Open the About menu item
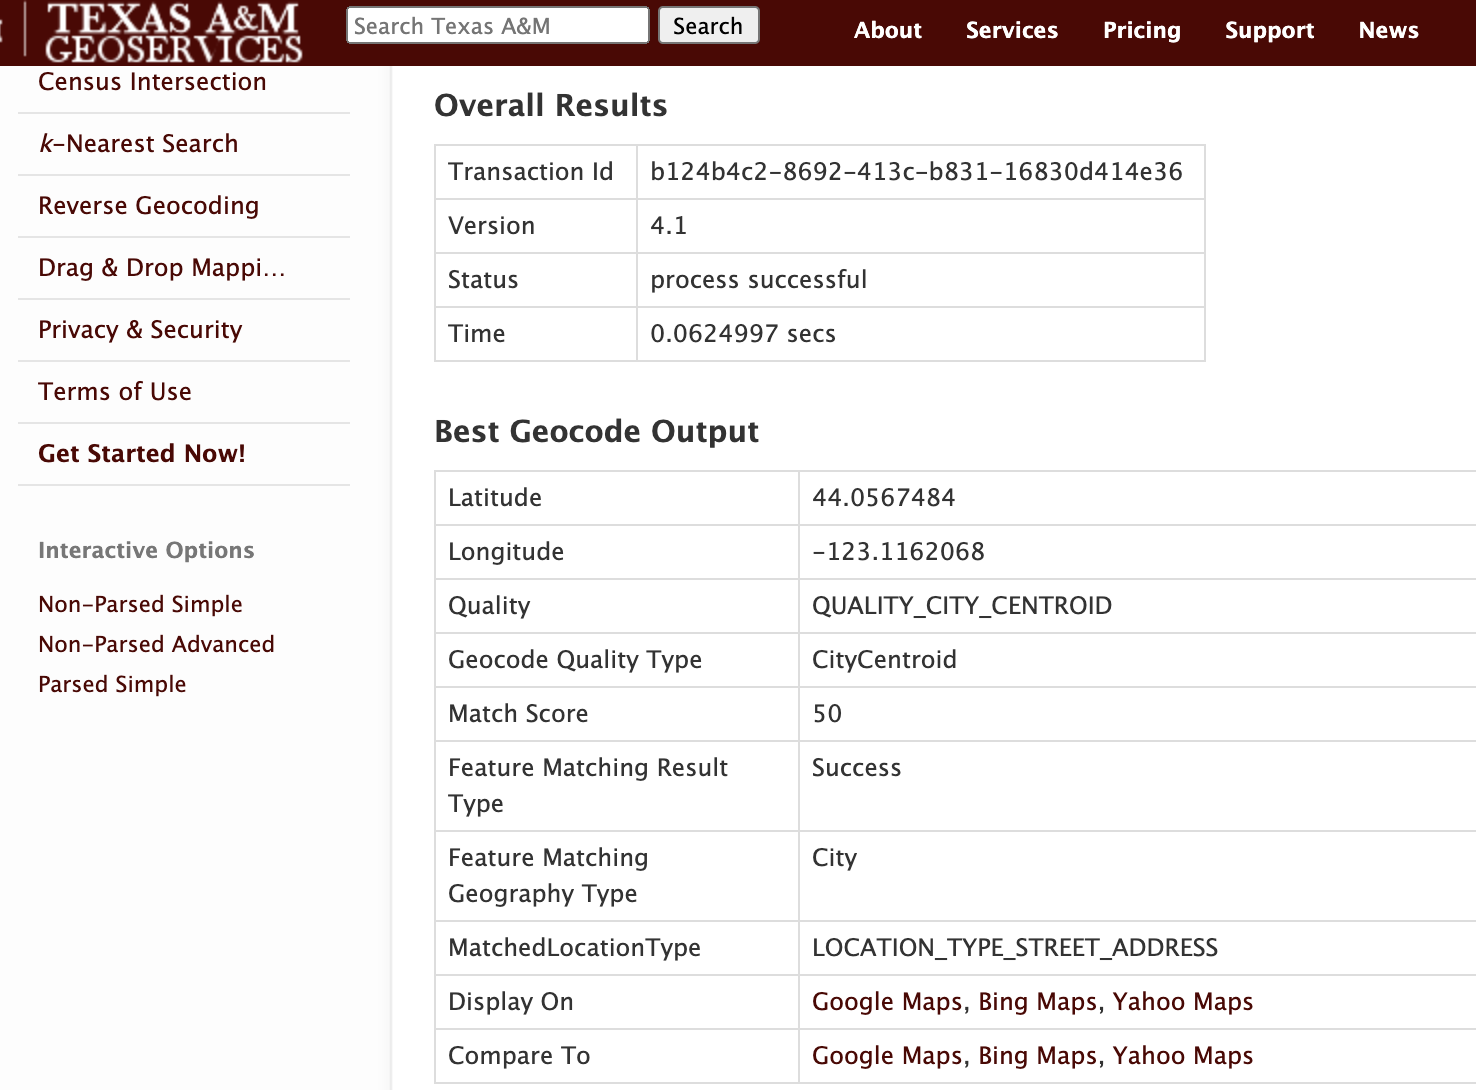 887,30
